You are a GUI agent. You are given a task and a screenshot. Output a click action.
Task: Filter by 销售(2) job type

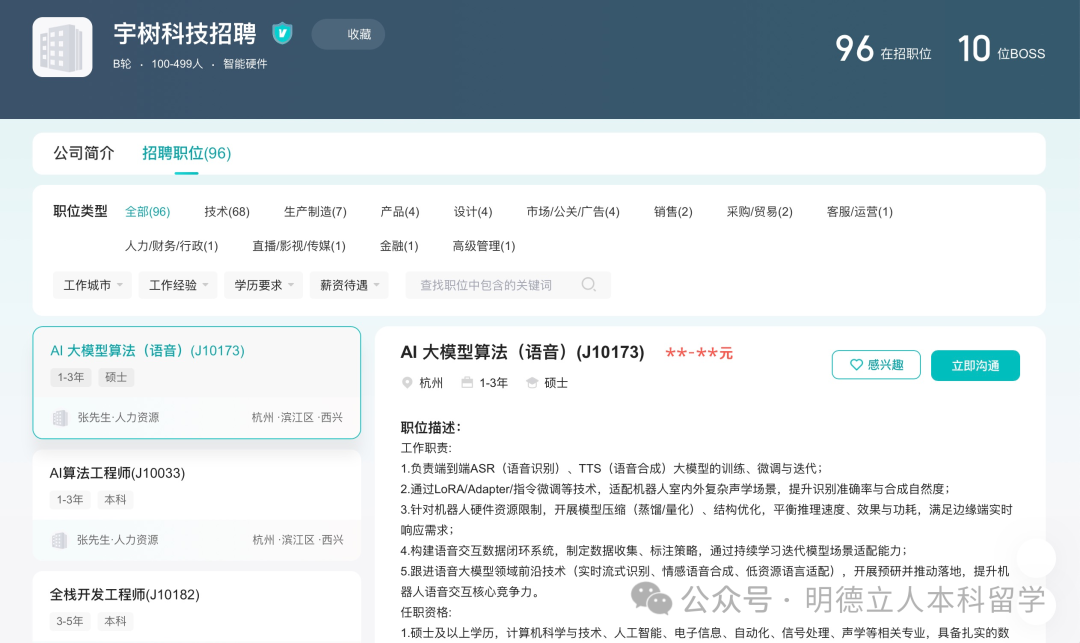(x=673, y=211)
